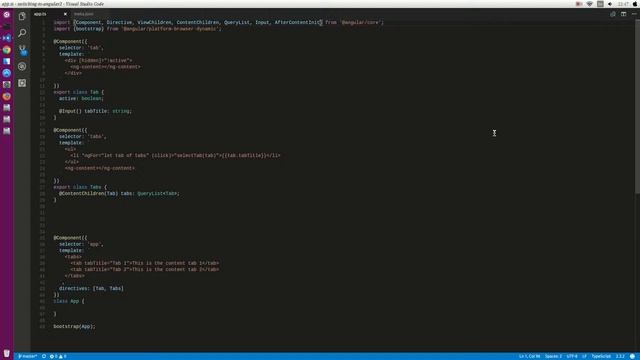Click the clock in the top panel
Viewport: 640px width, 360px height.
click(x=623, y=4)
